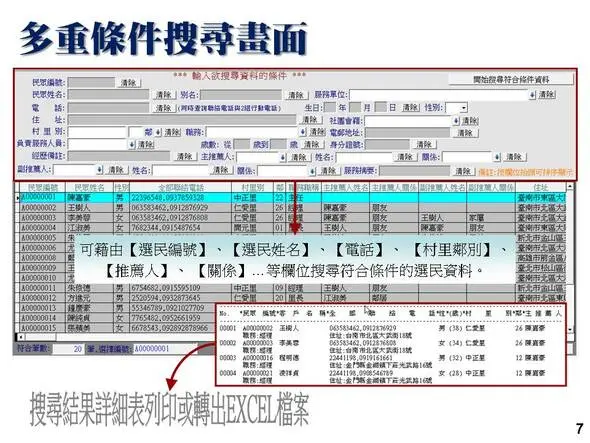Image resolution: width=590 pixels, height=443 pixels.
Task: Open the 職稱 dropdown arrow
Action: coord(303,132)
